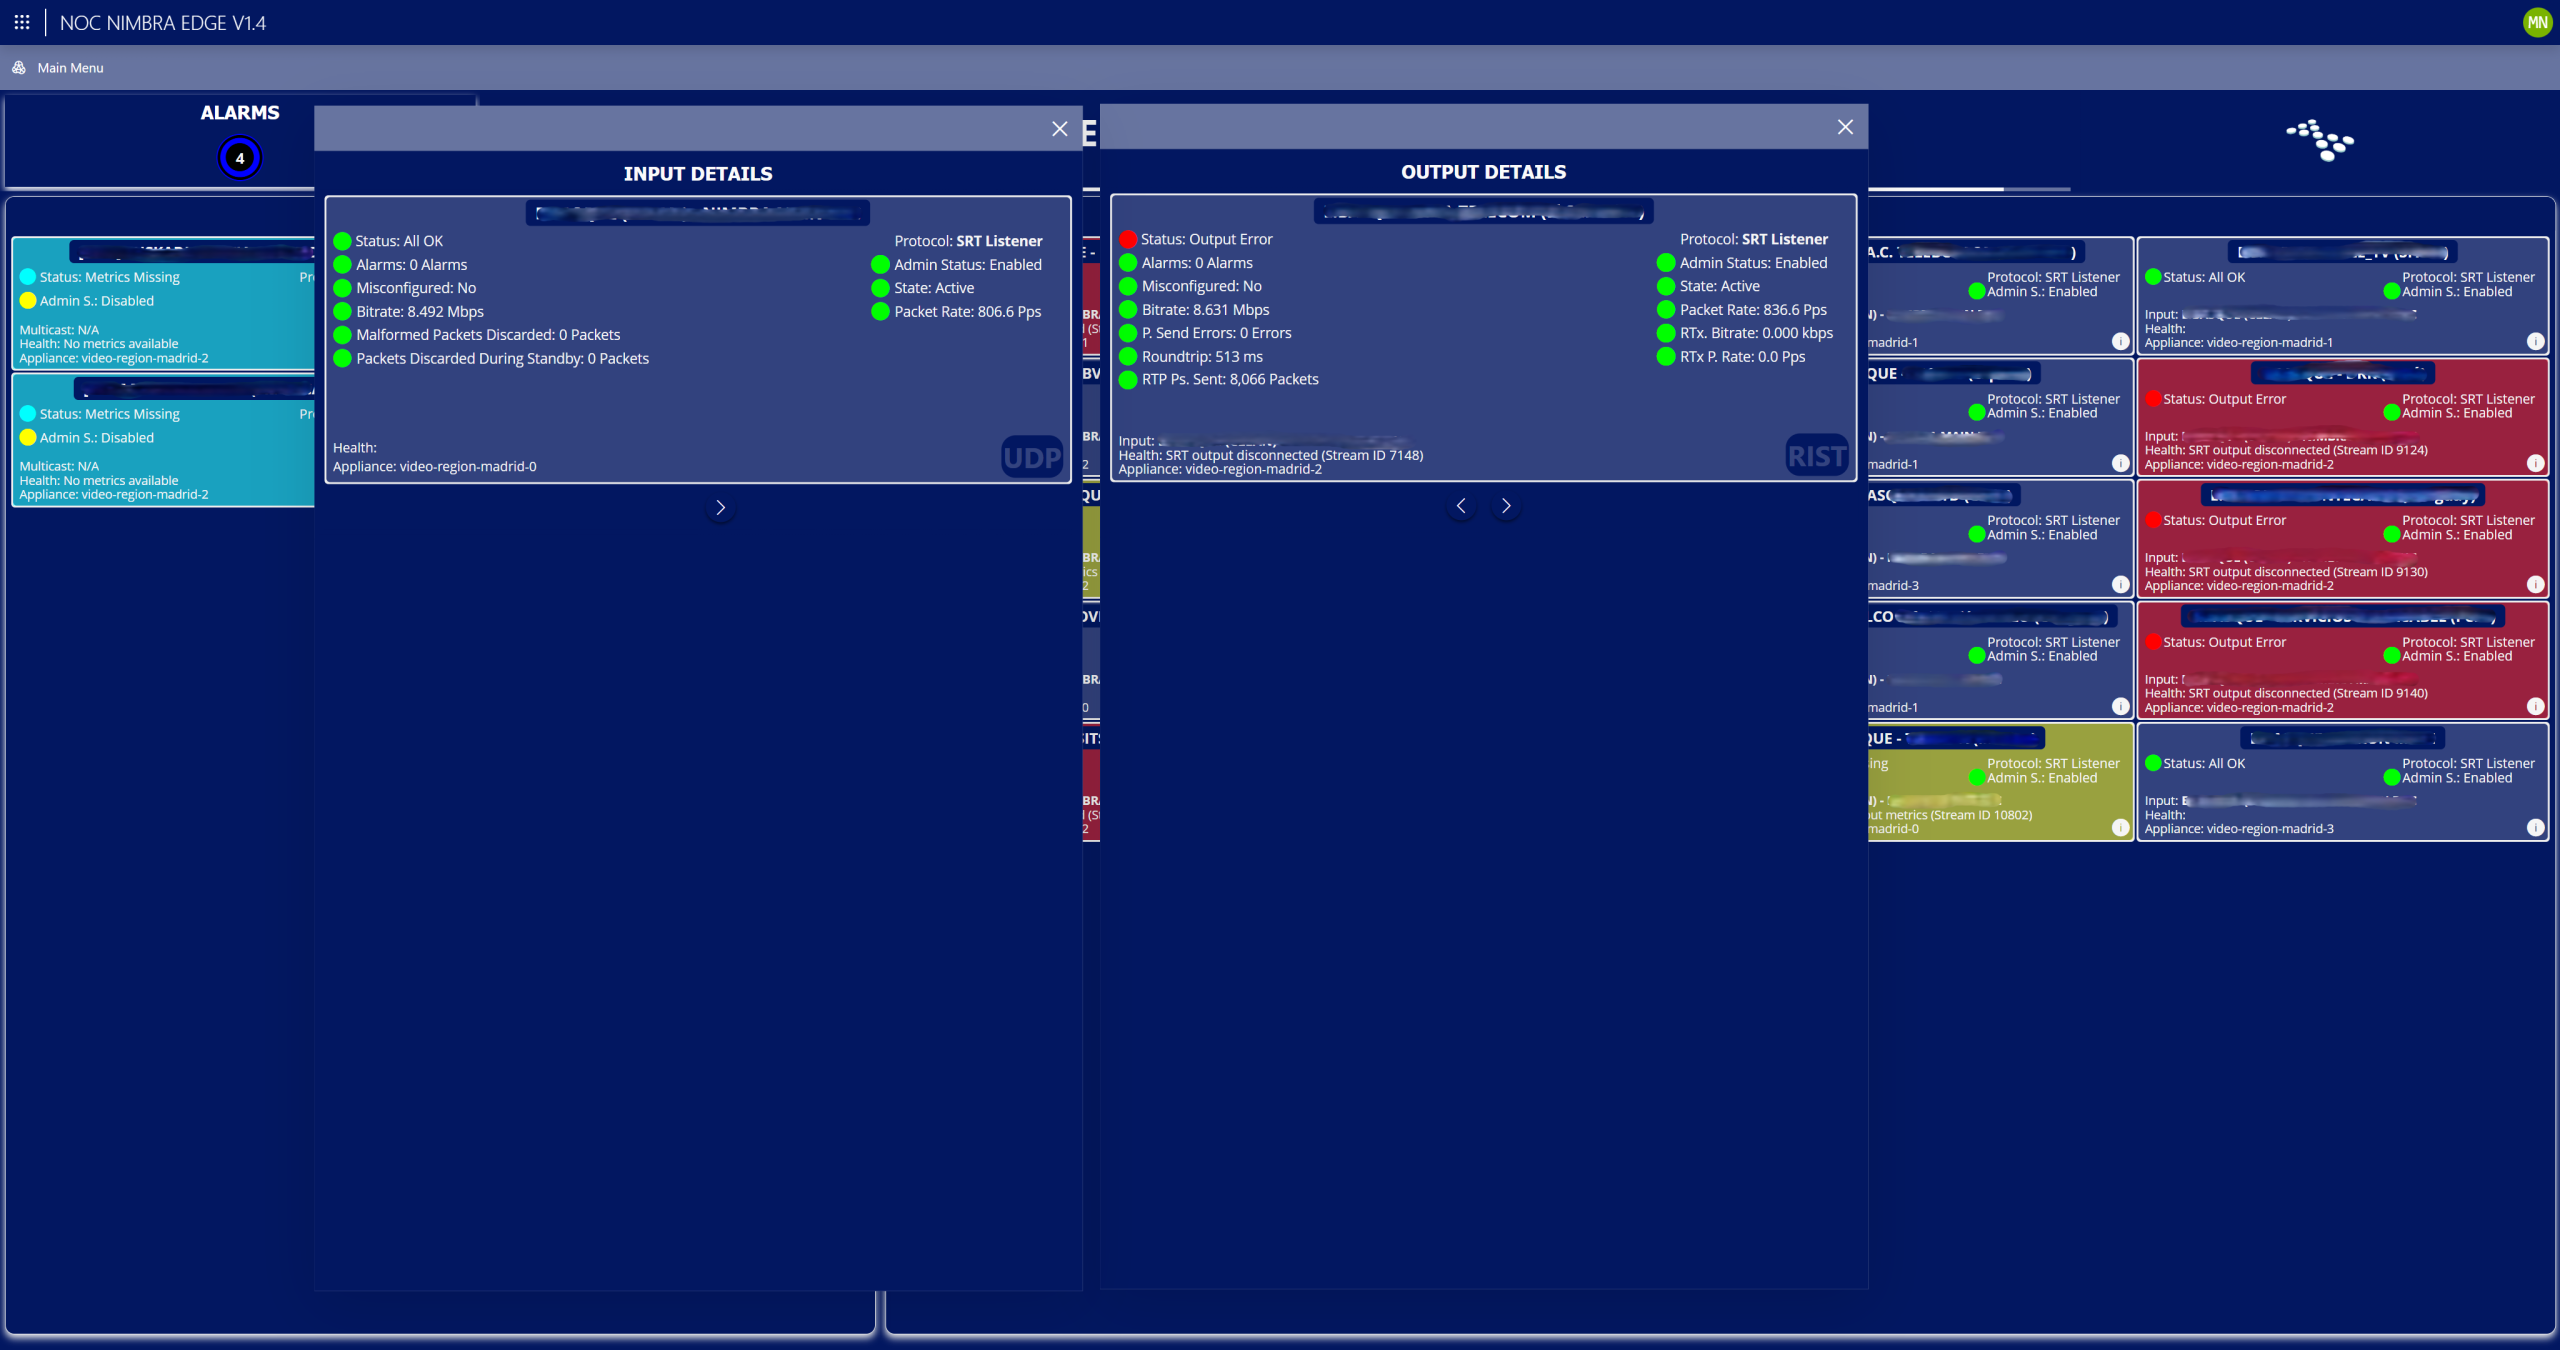The width and height of the screenshot is (2560, 1350).
Task: Close the Input Details panel
Action: pyautogui.click(x=1060, y=129)
